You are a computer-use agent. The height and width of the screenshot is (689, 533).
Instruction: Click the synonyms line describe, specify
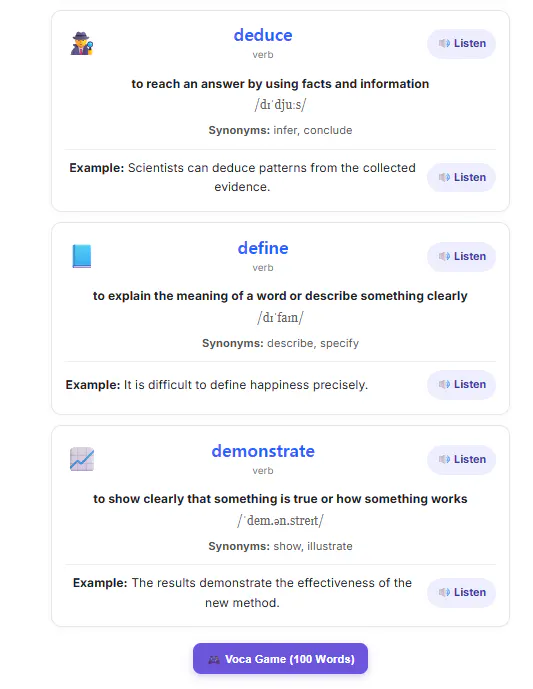click(280, 343)
